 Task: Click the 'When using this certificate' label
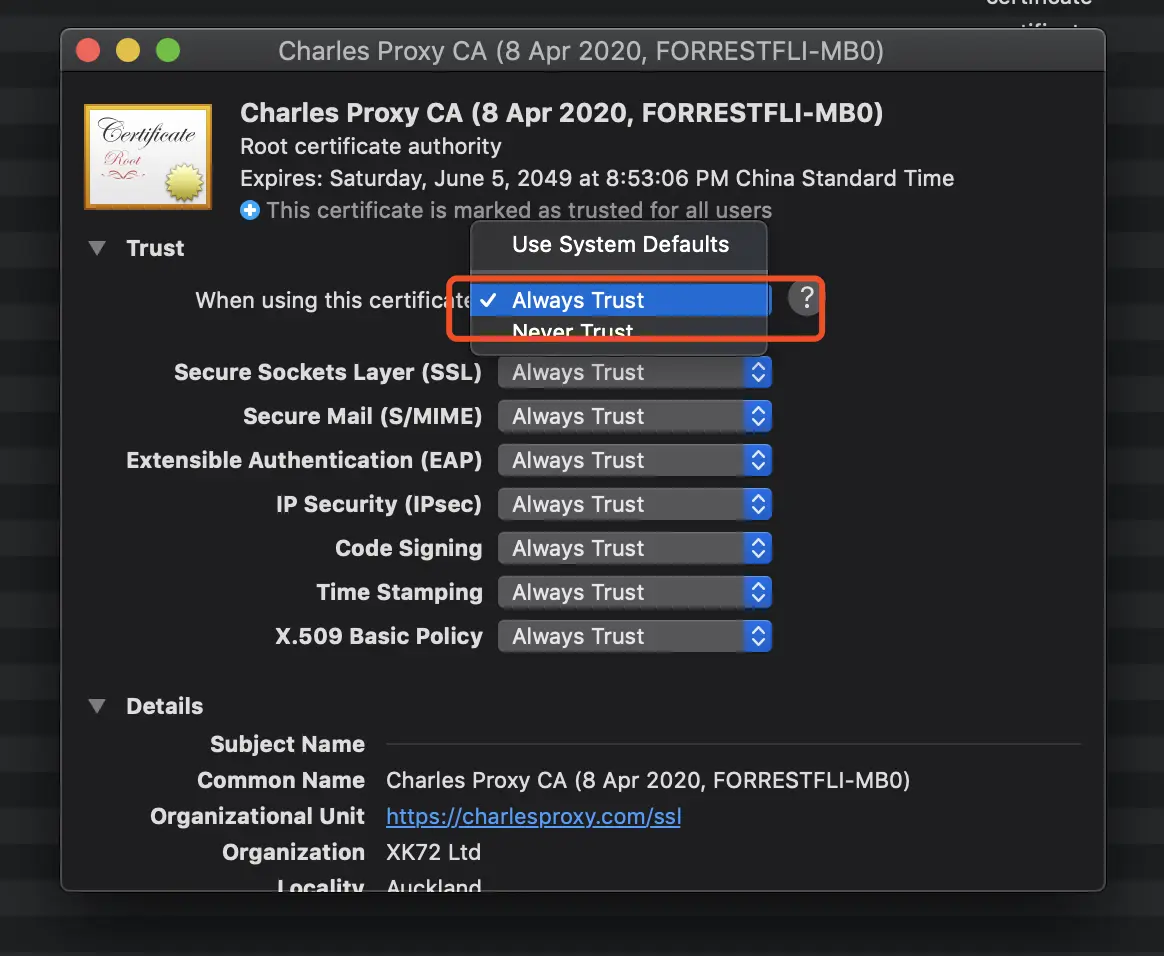click(x=333, y=300)
